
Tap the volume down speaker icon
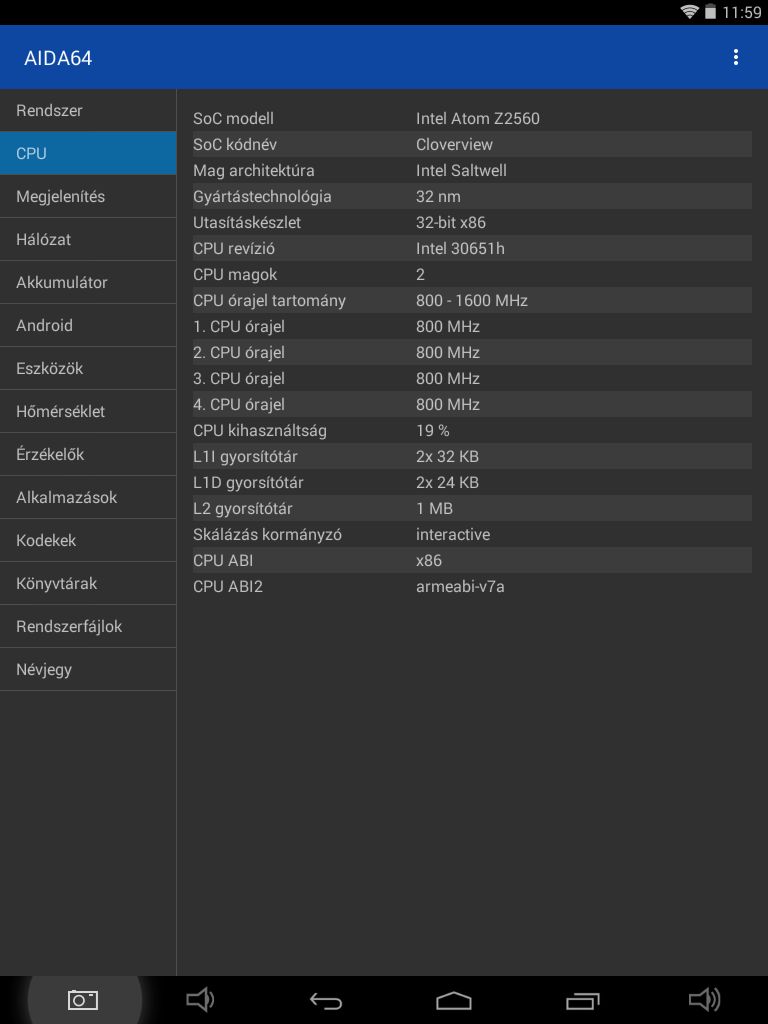(x=200, y=999)
